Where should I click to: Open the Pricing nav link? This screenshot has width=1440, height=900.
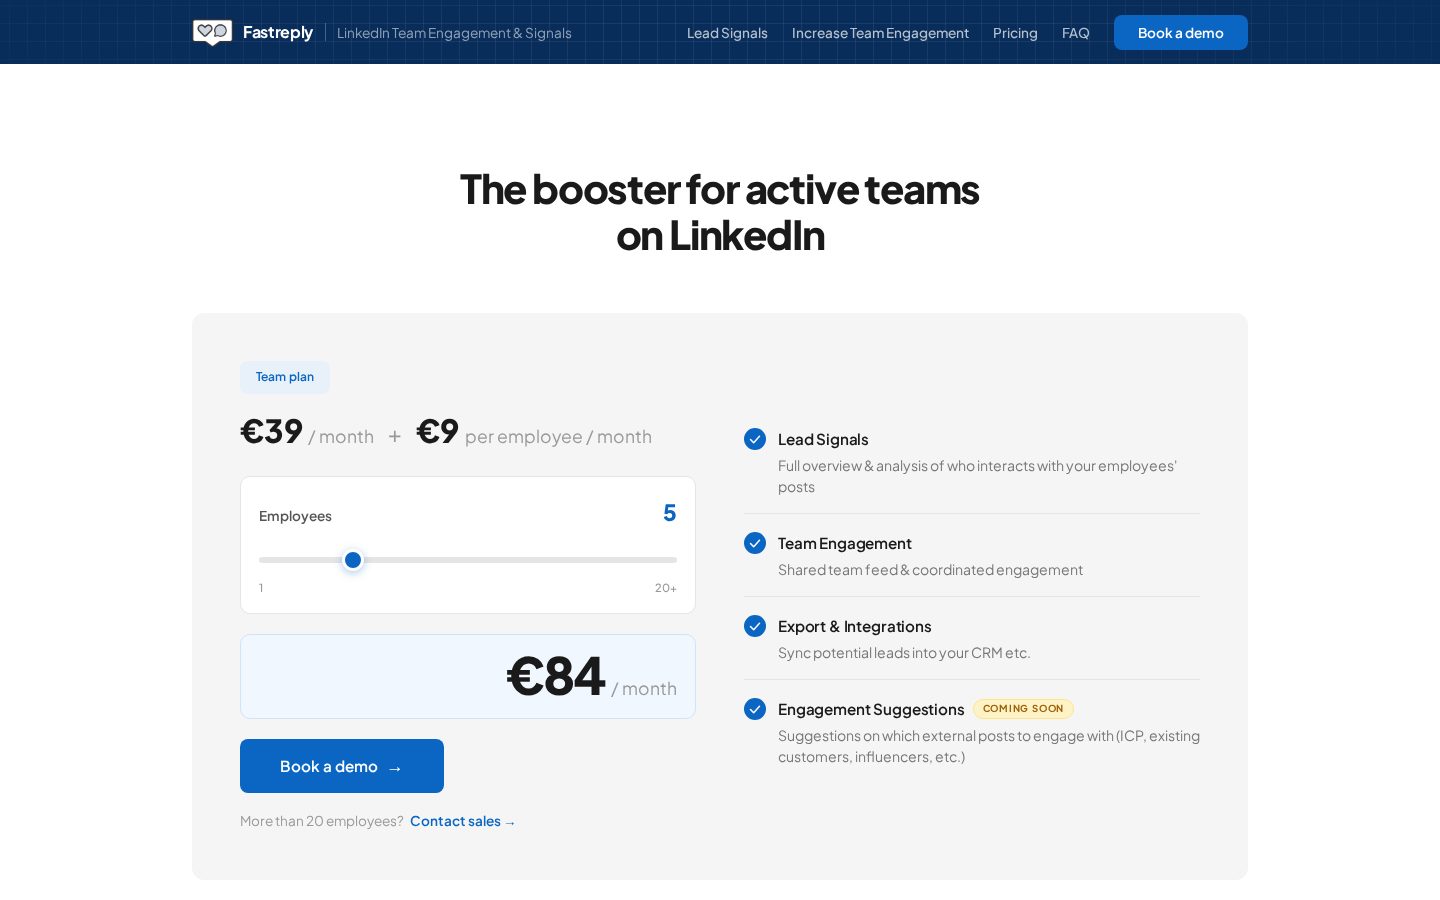click(x=1015, y=33)
